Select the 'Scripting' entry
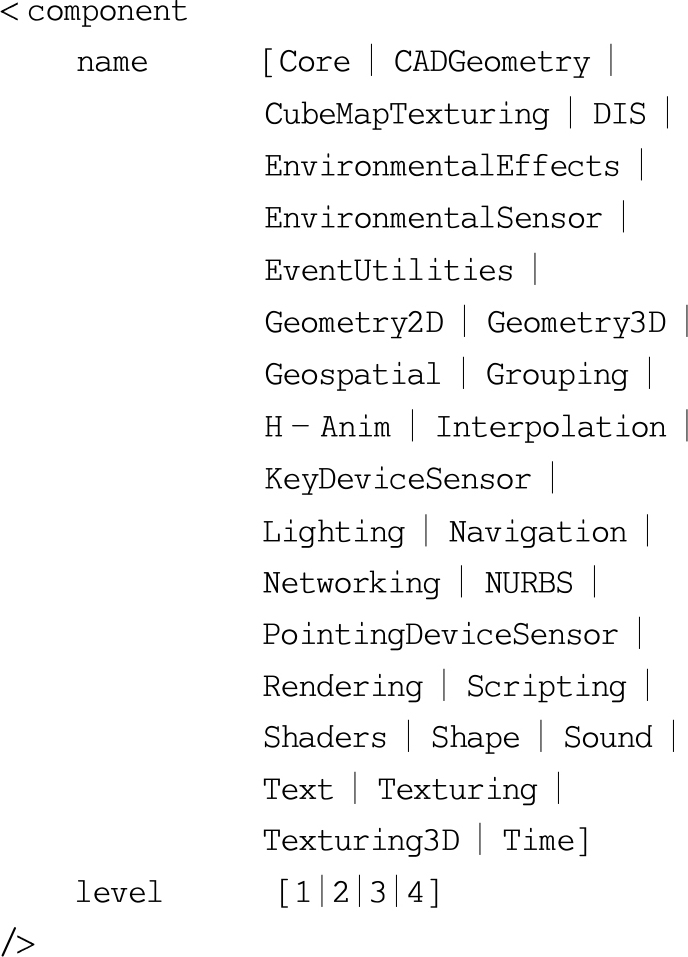The width and height of the screenshot is (688, 957). pos(546,687)
